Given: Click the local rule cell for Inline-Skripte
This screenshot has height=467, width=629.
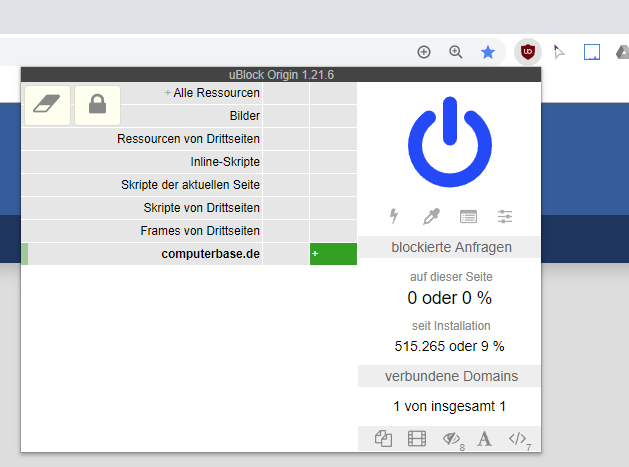Looking at the screenshot, I should pos(333,162).
